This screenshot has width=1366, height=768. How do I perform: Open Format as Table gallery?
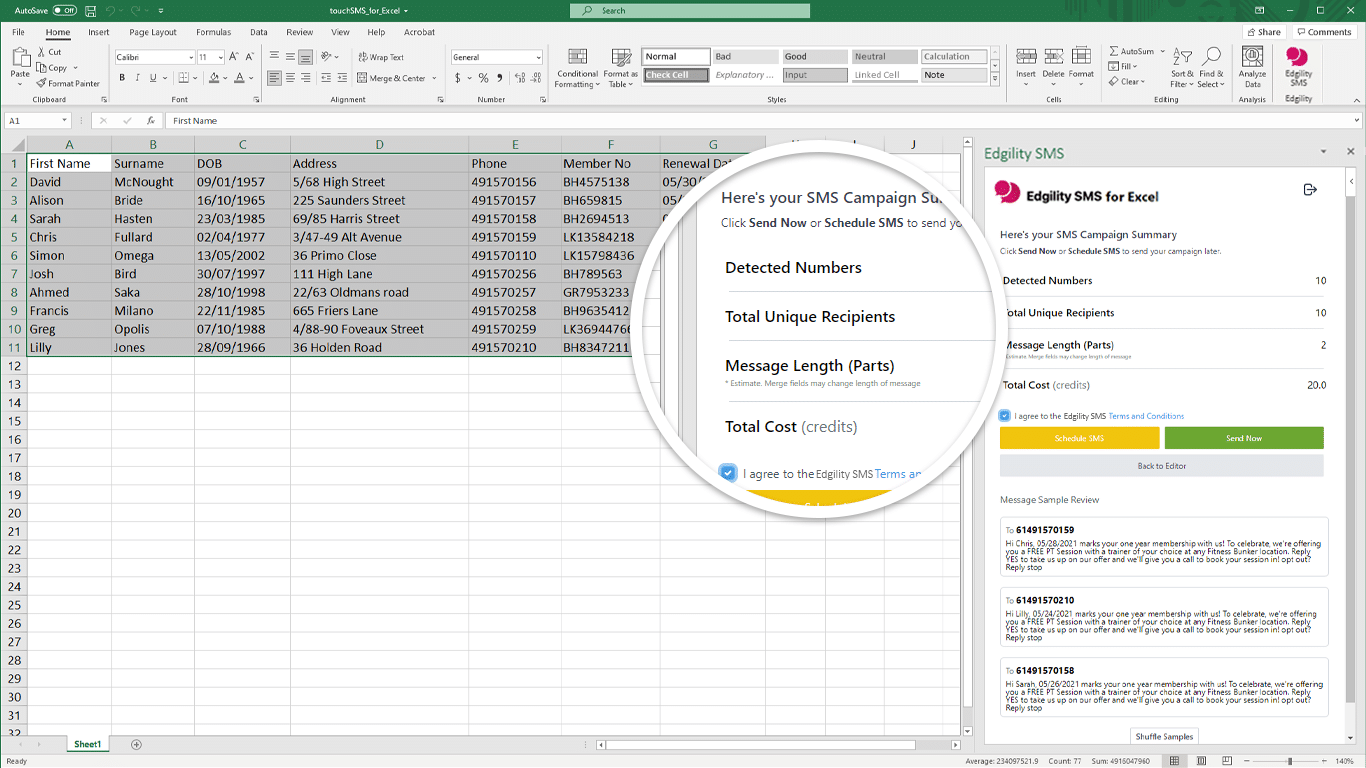(x=620, y=68)
